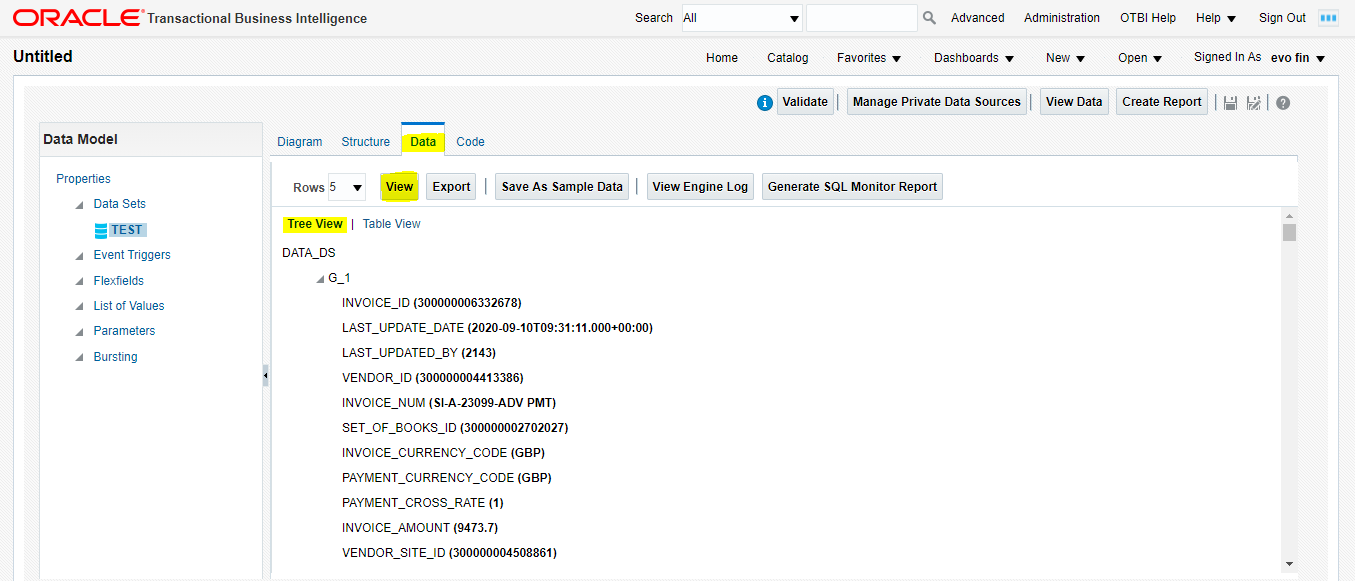Select the Structure tab

[x=365, y=141]
